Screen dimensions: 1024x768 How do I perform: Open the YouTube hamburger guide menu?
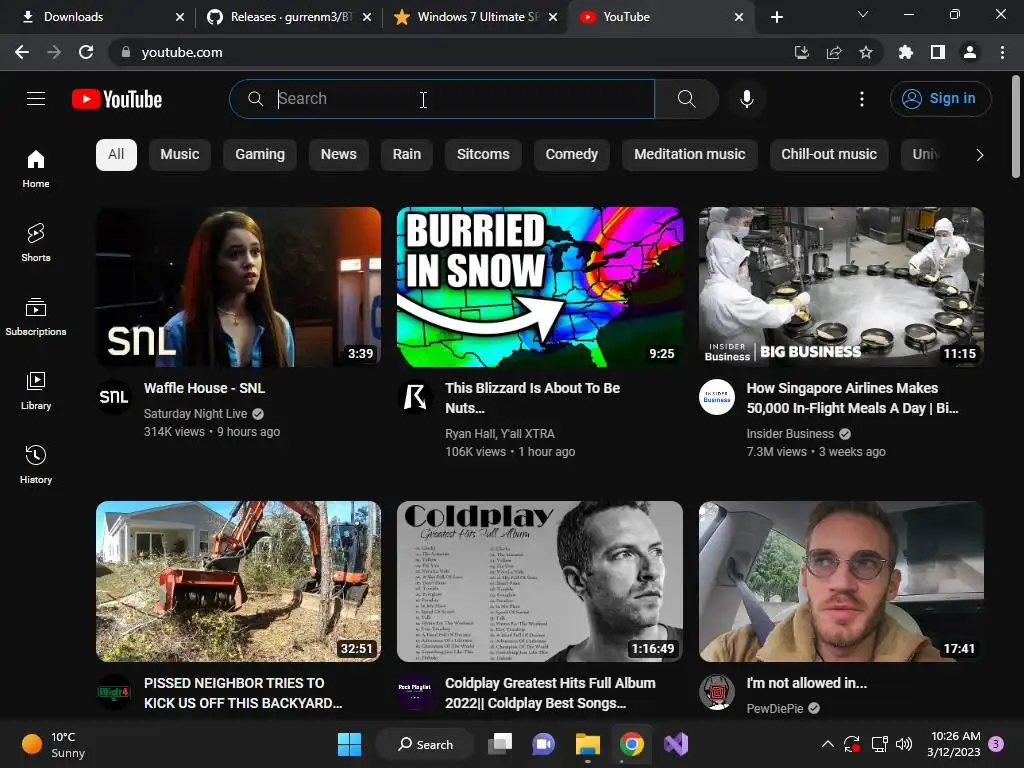tap(36, 99)
